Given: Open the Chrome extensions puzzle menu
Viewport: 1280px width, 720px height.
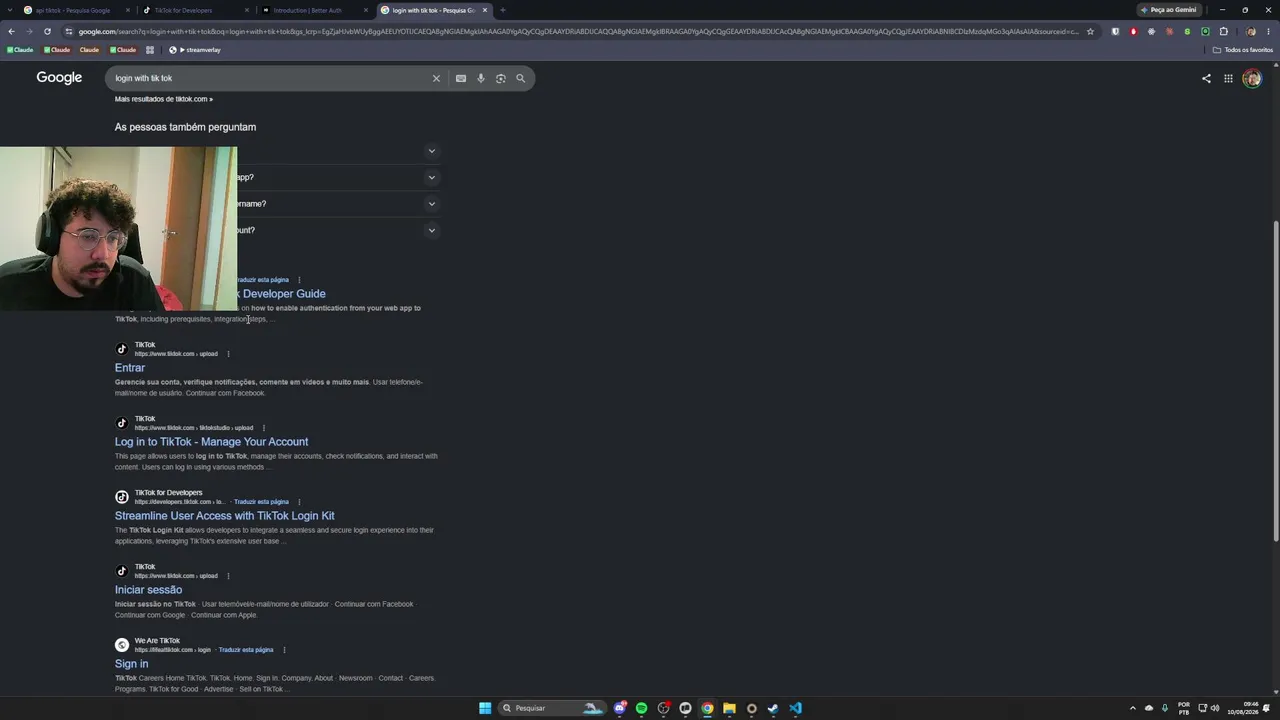Looking at the screenshot, I should (1223, 31).
